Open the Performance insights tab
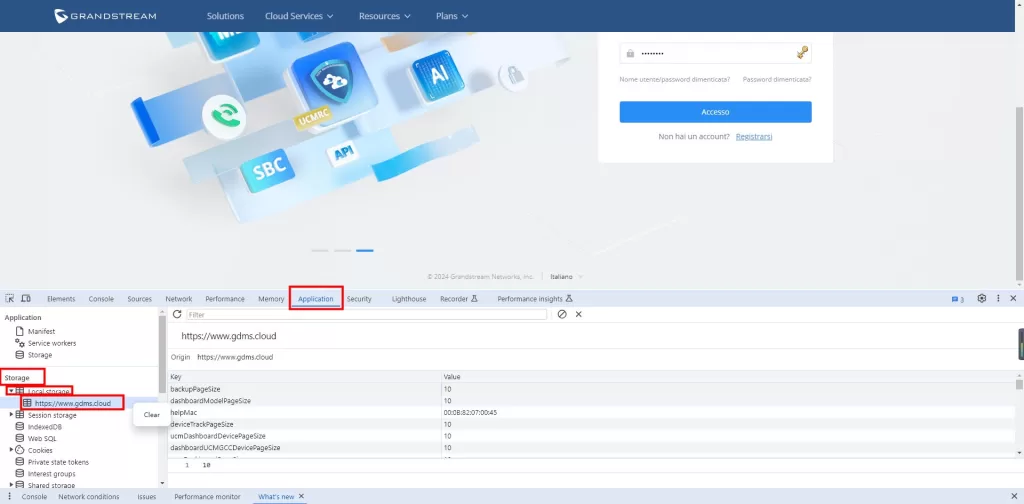The image size is (1024, 504). pos(535,299)
